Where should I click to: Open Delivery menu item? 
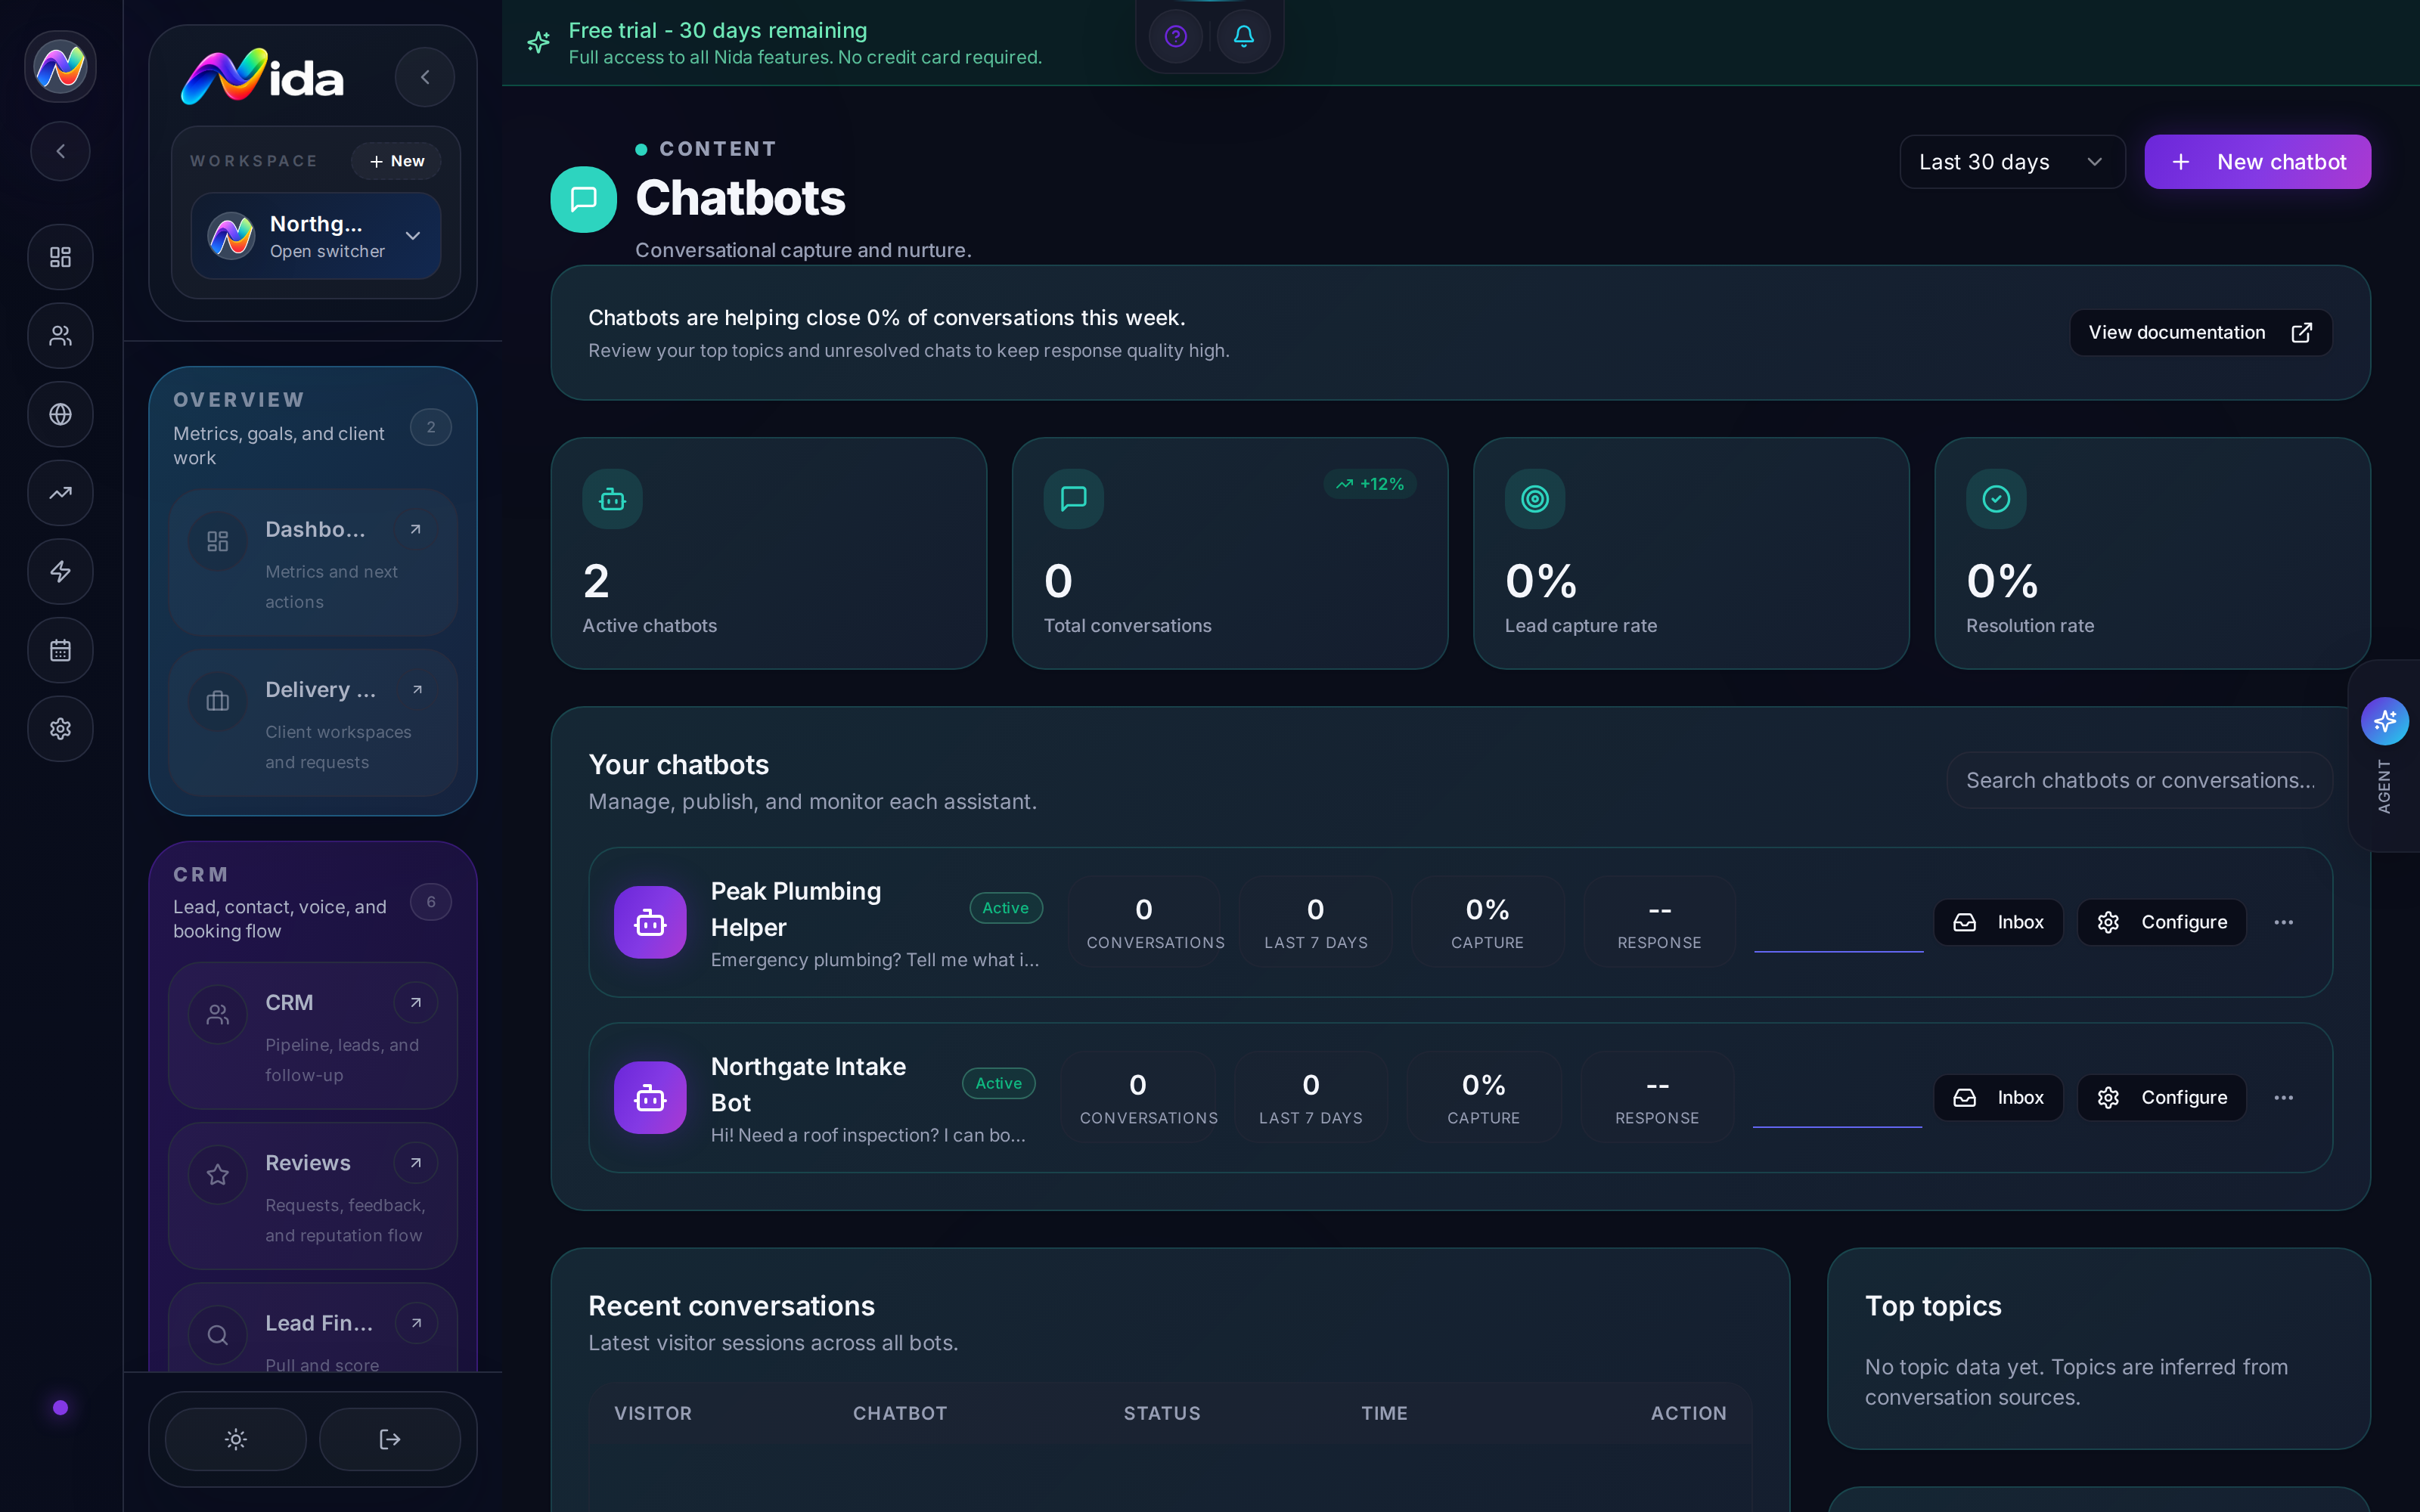click(x=313, y=723)
